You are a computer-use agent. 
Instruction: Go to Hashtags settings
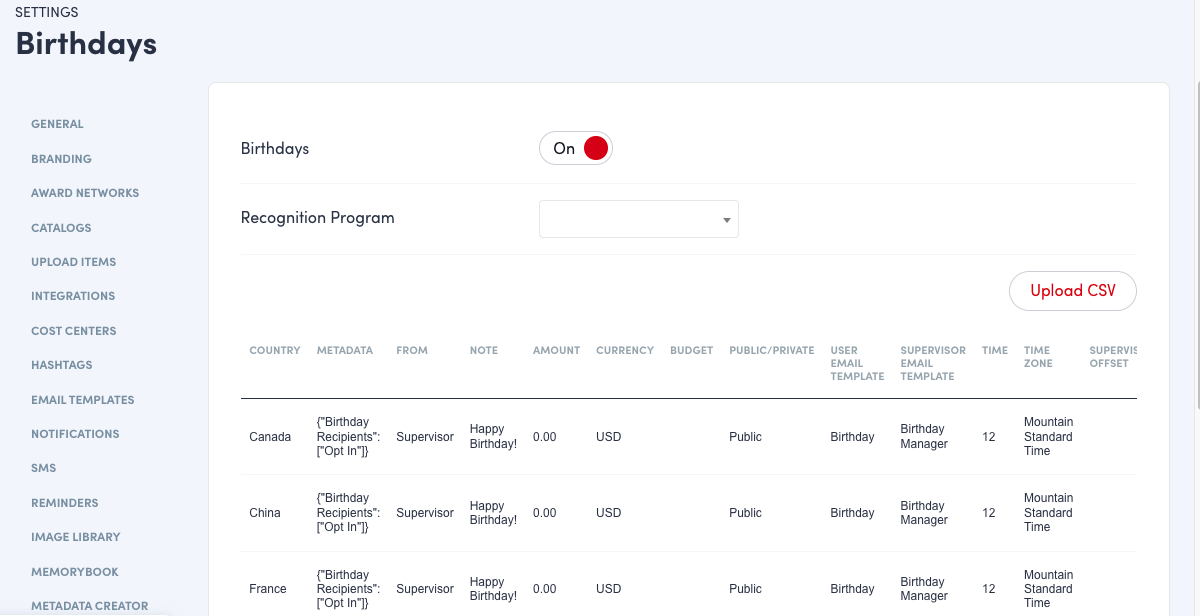tap(61, 365)
